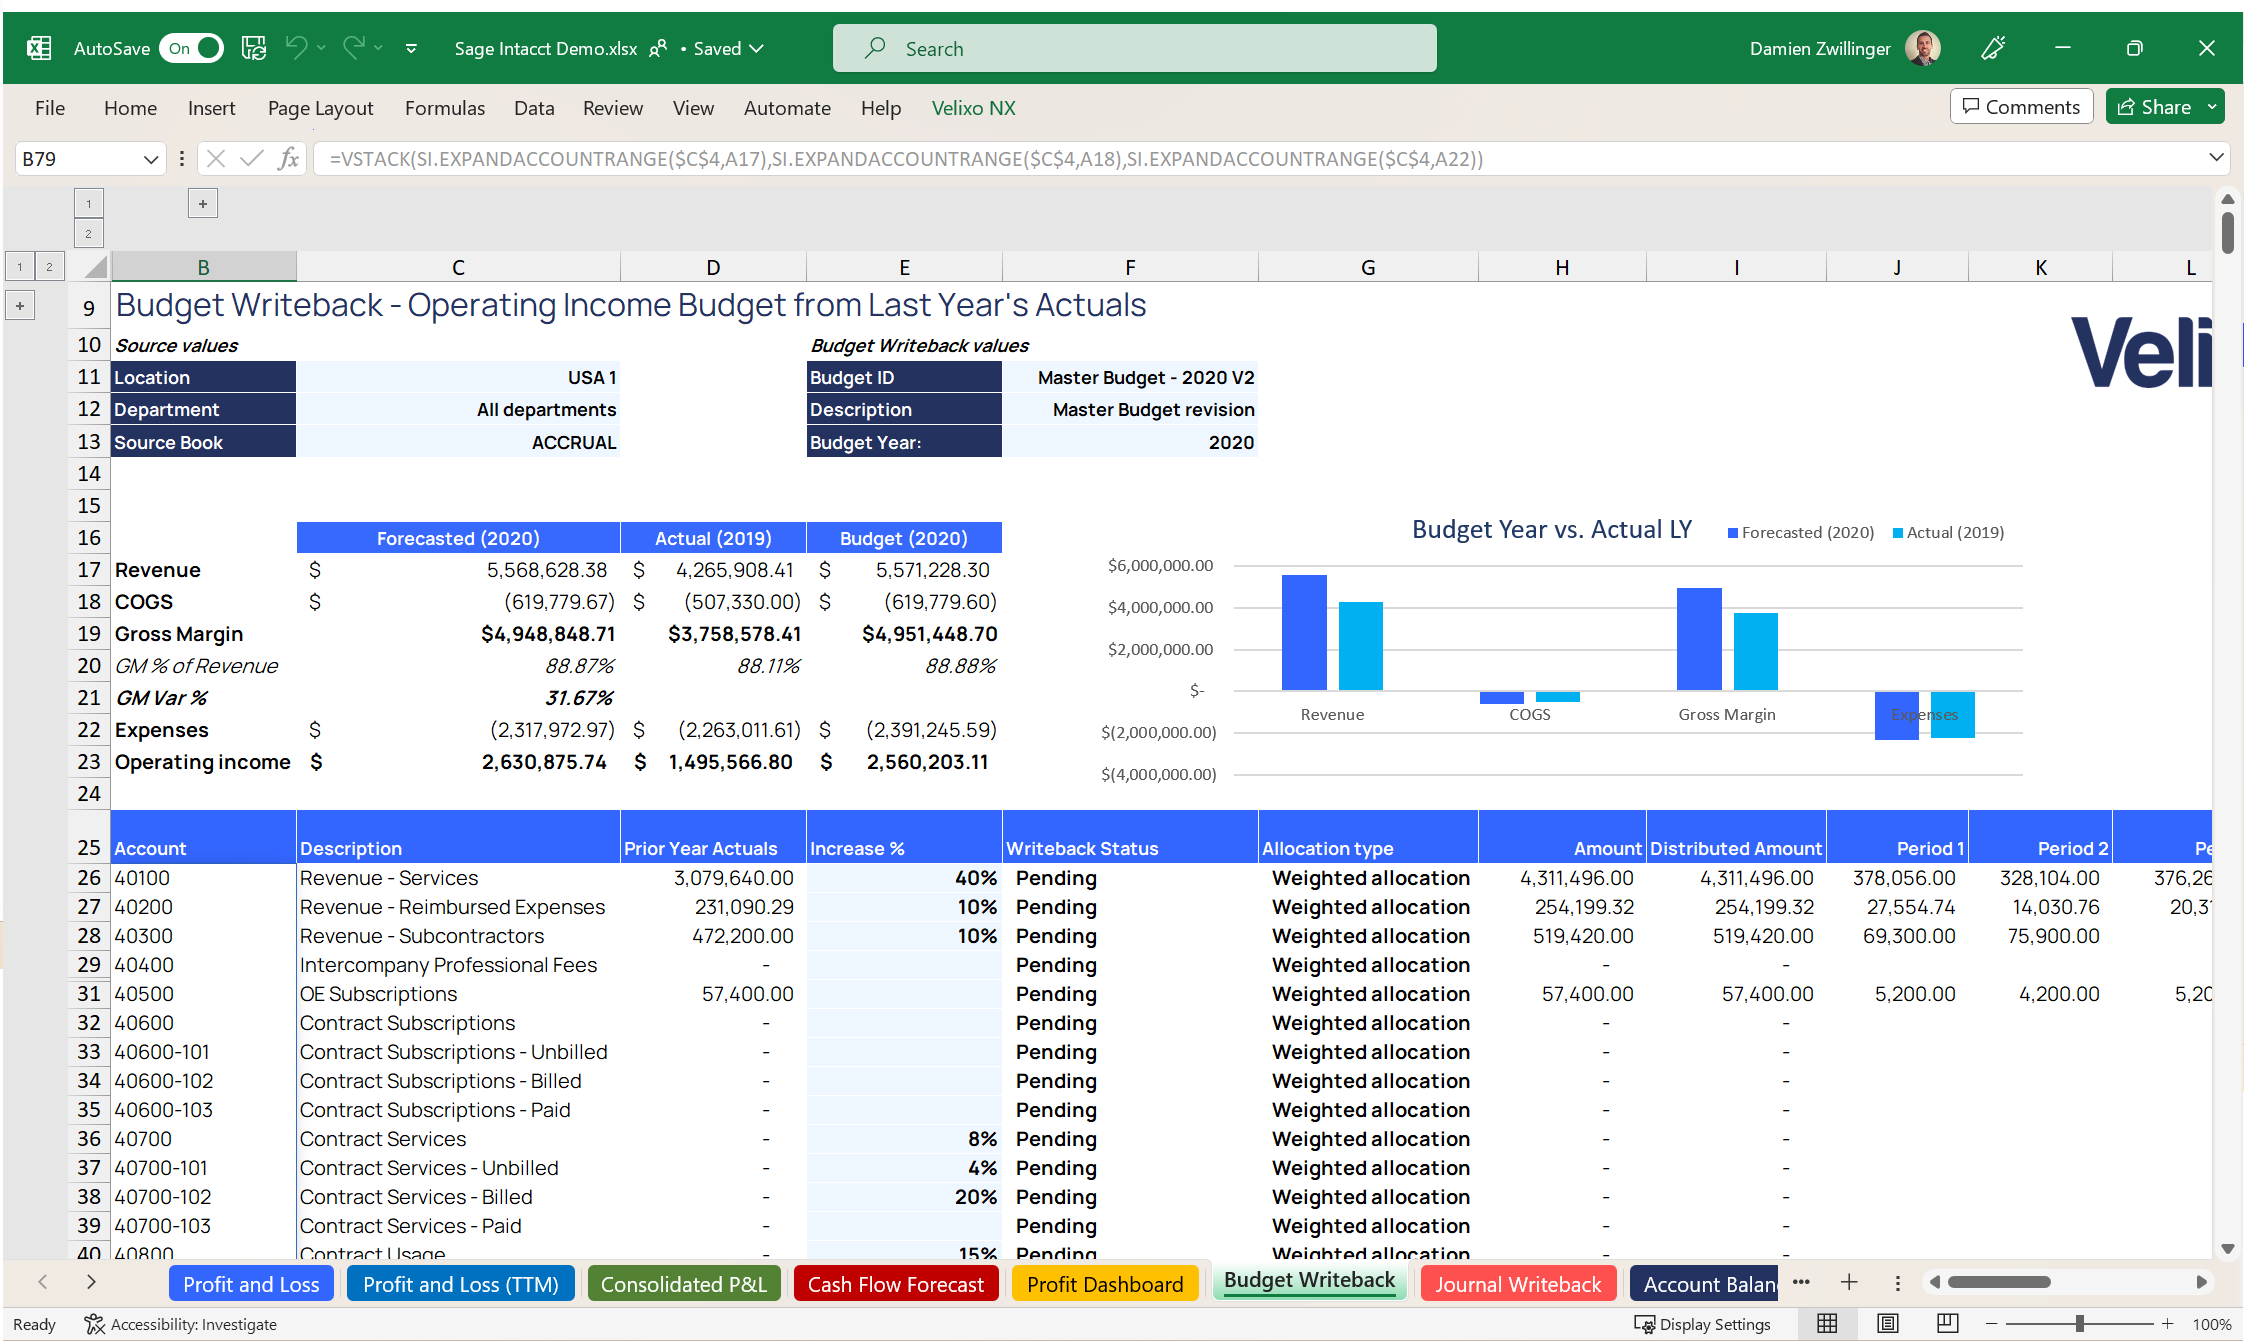The image size is (2244, 1341).
Task: Select the Budget ID value cell
Action: coord(1130,377)
